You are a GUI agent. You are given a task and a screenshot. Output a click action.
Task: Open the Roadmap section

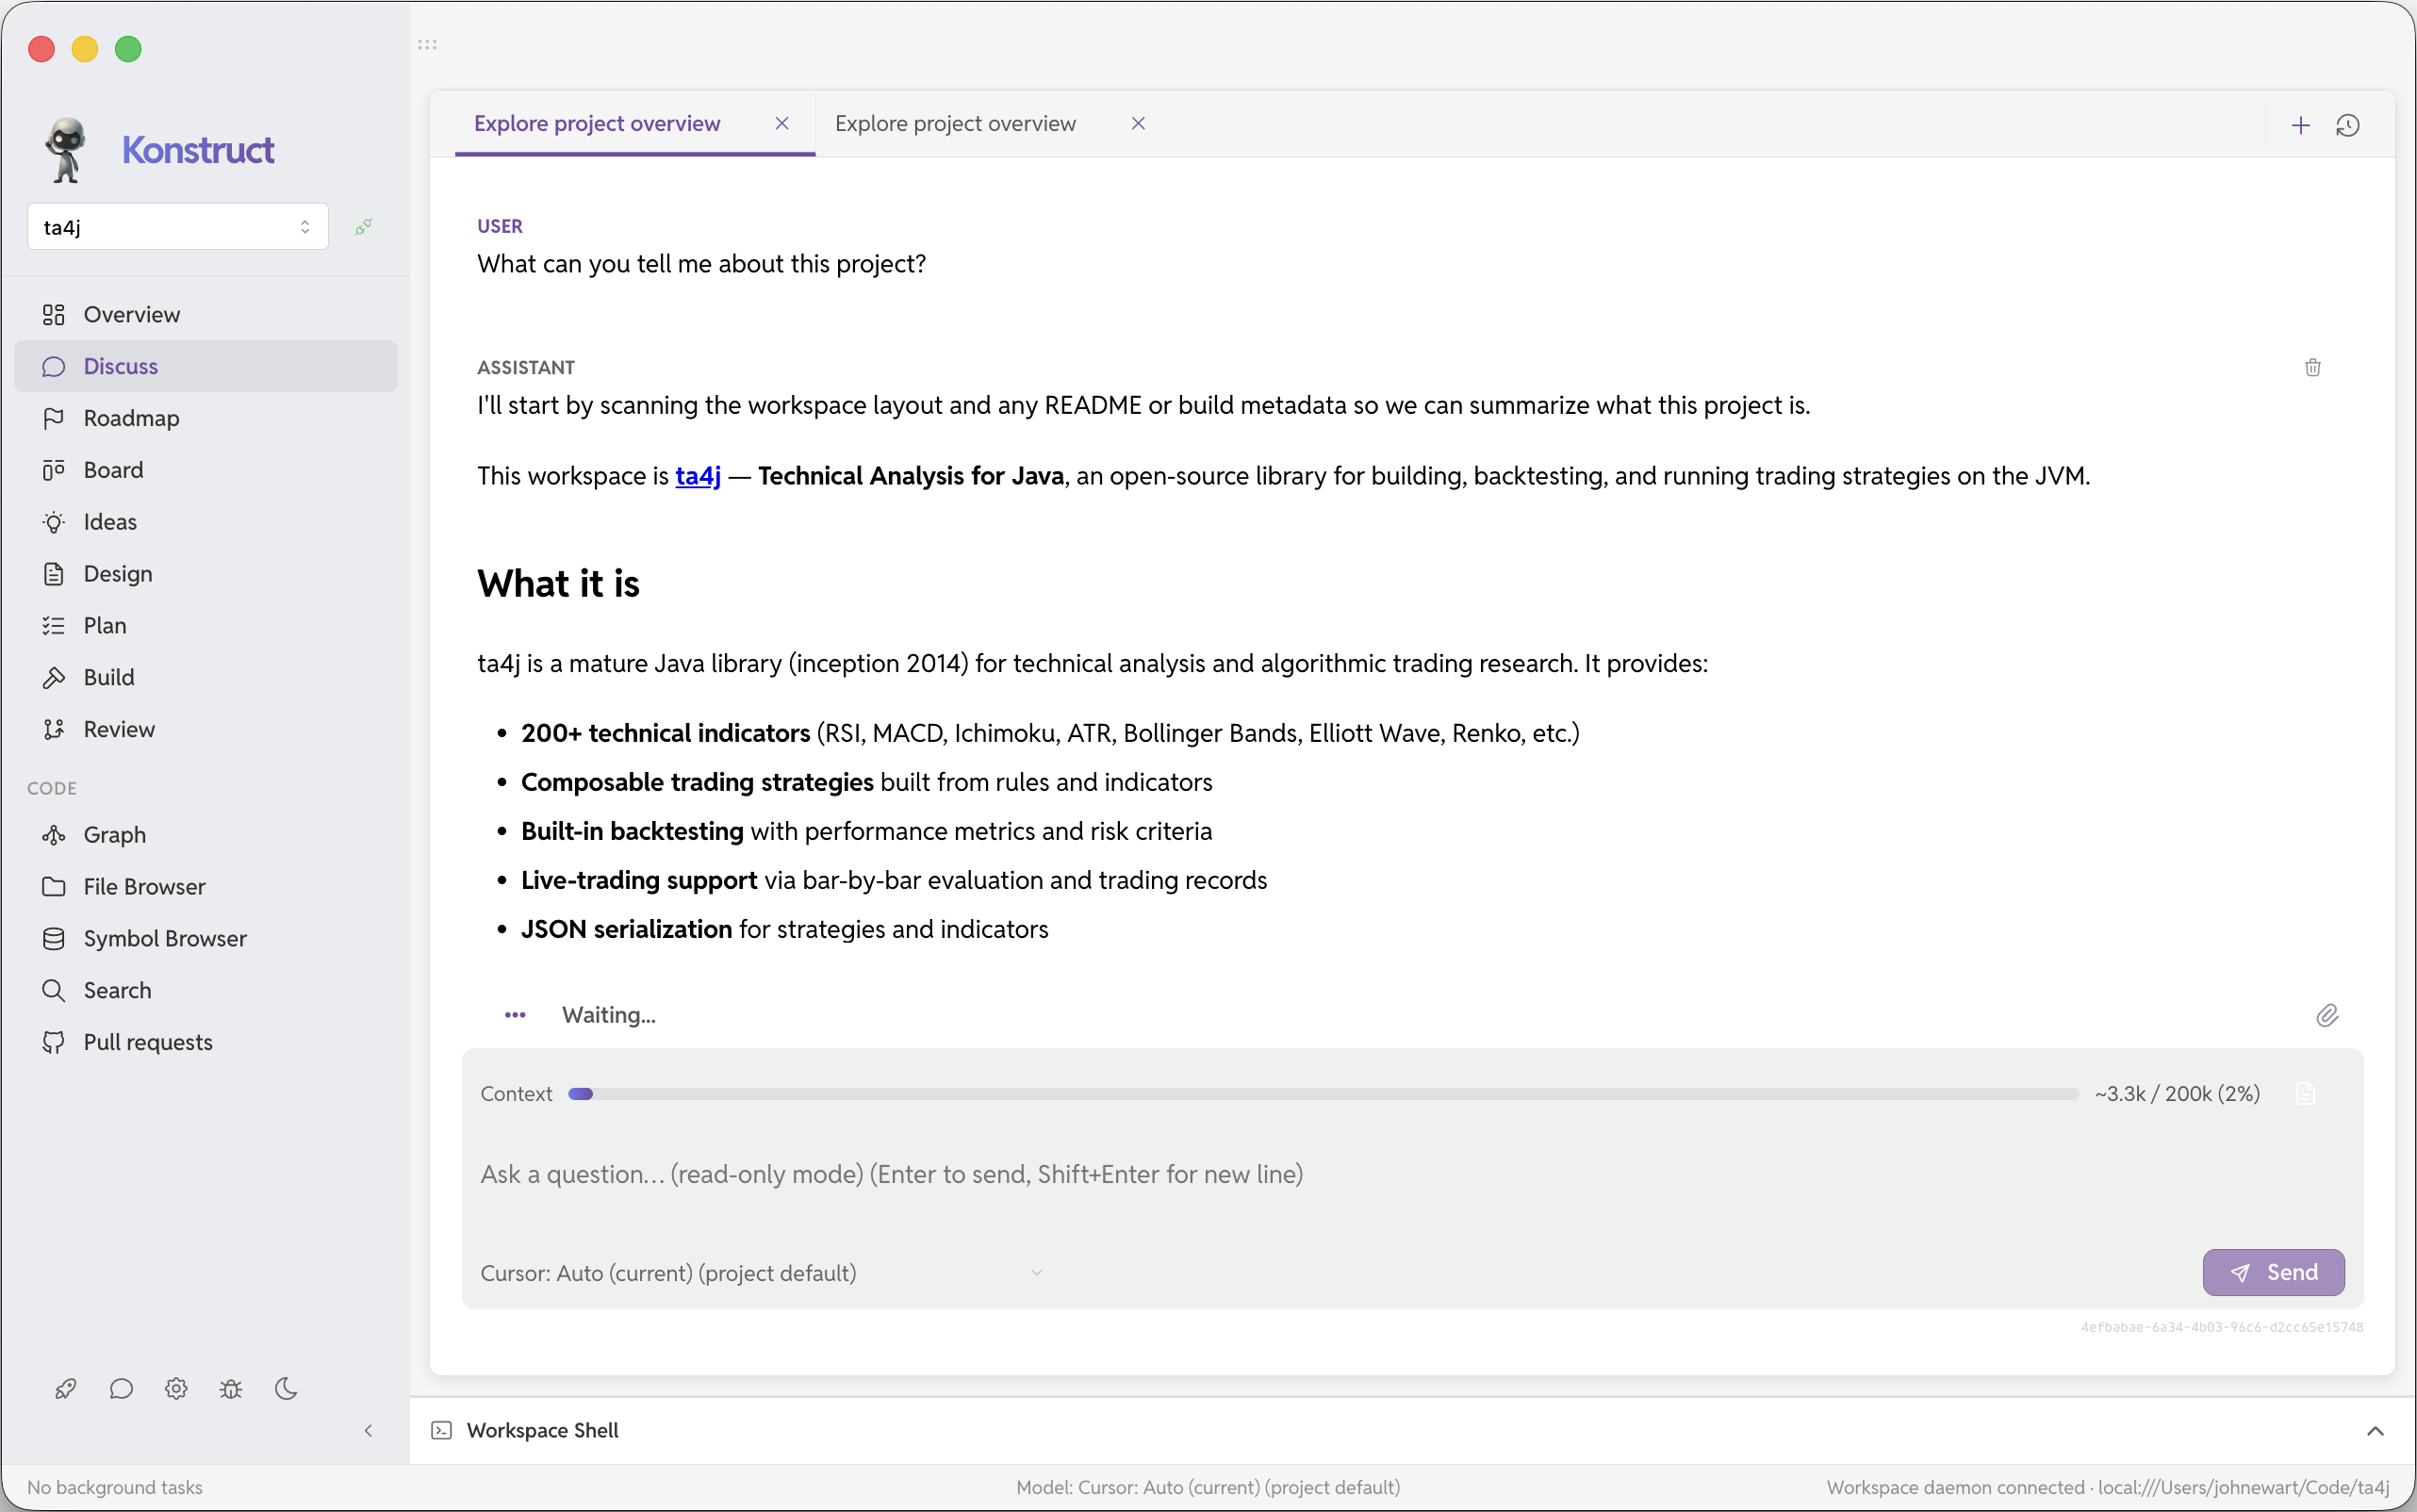pyautogui.click(x=205, y=418)
